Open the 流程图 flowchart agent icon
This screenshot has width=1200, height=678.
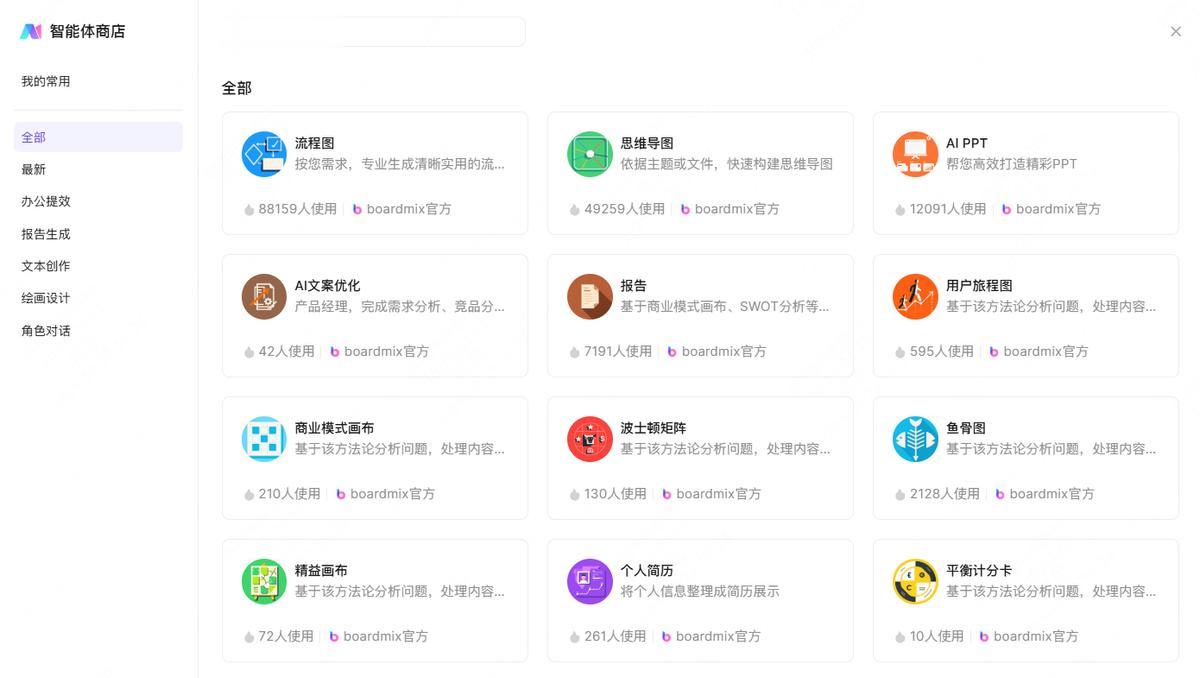pos(264,154)
